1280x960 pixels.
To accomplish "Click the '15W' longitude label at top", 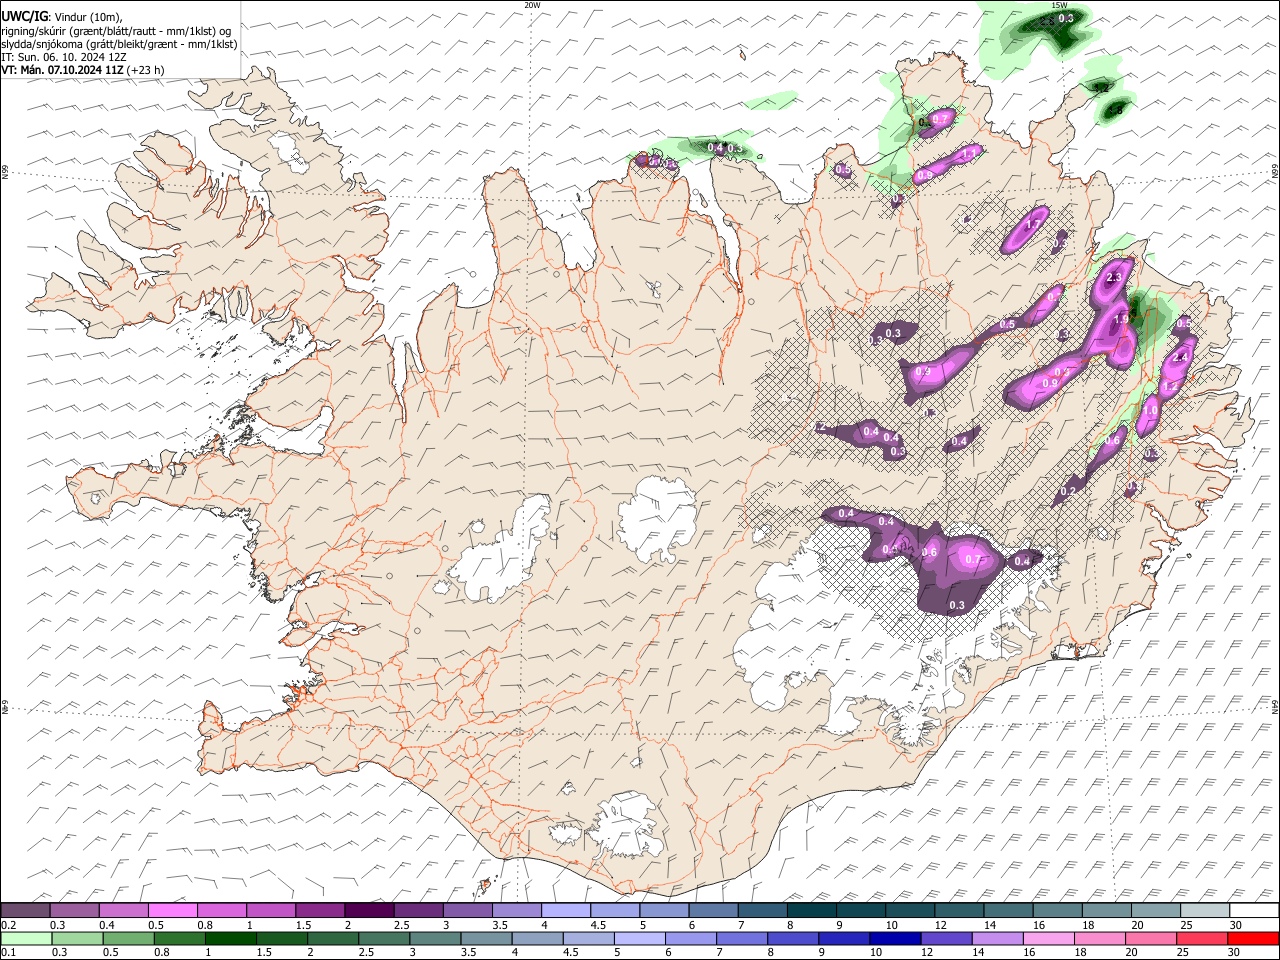I will [x=1059, y=5].
